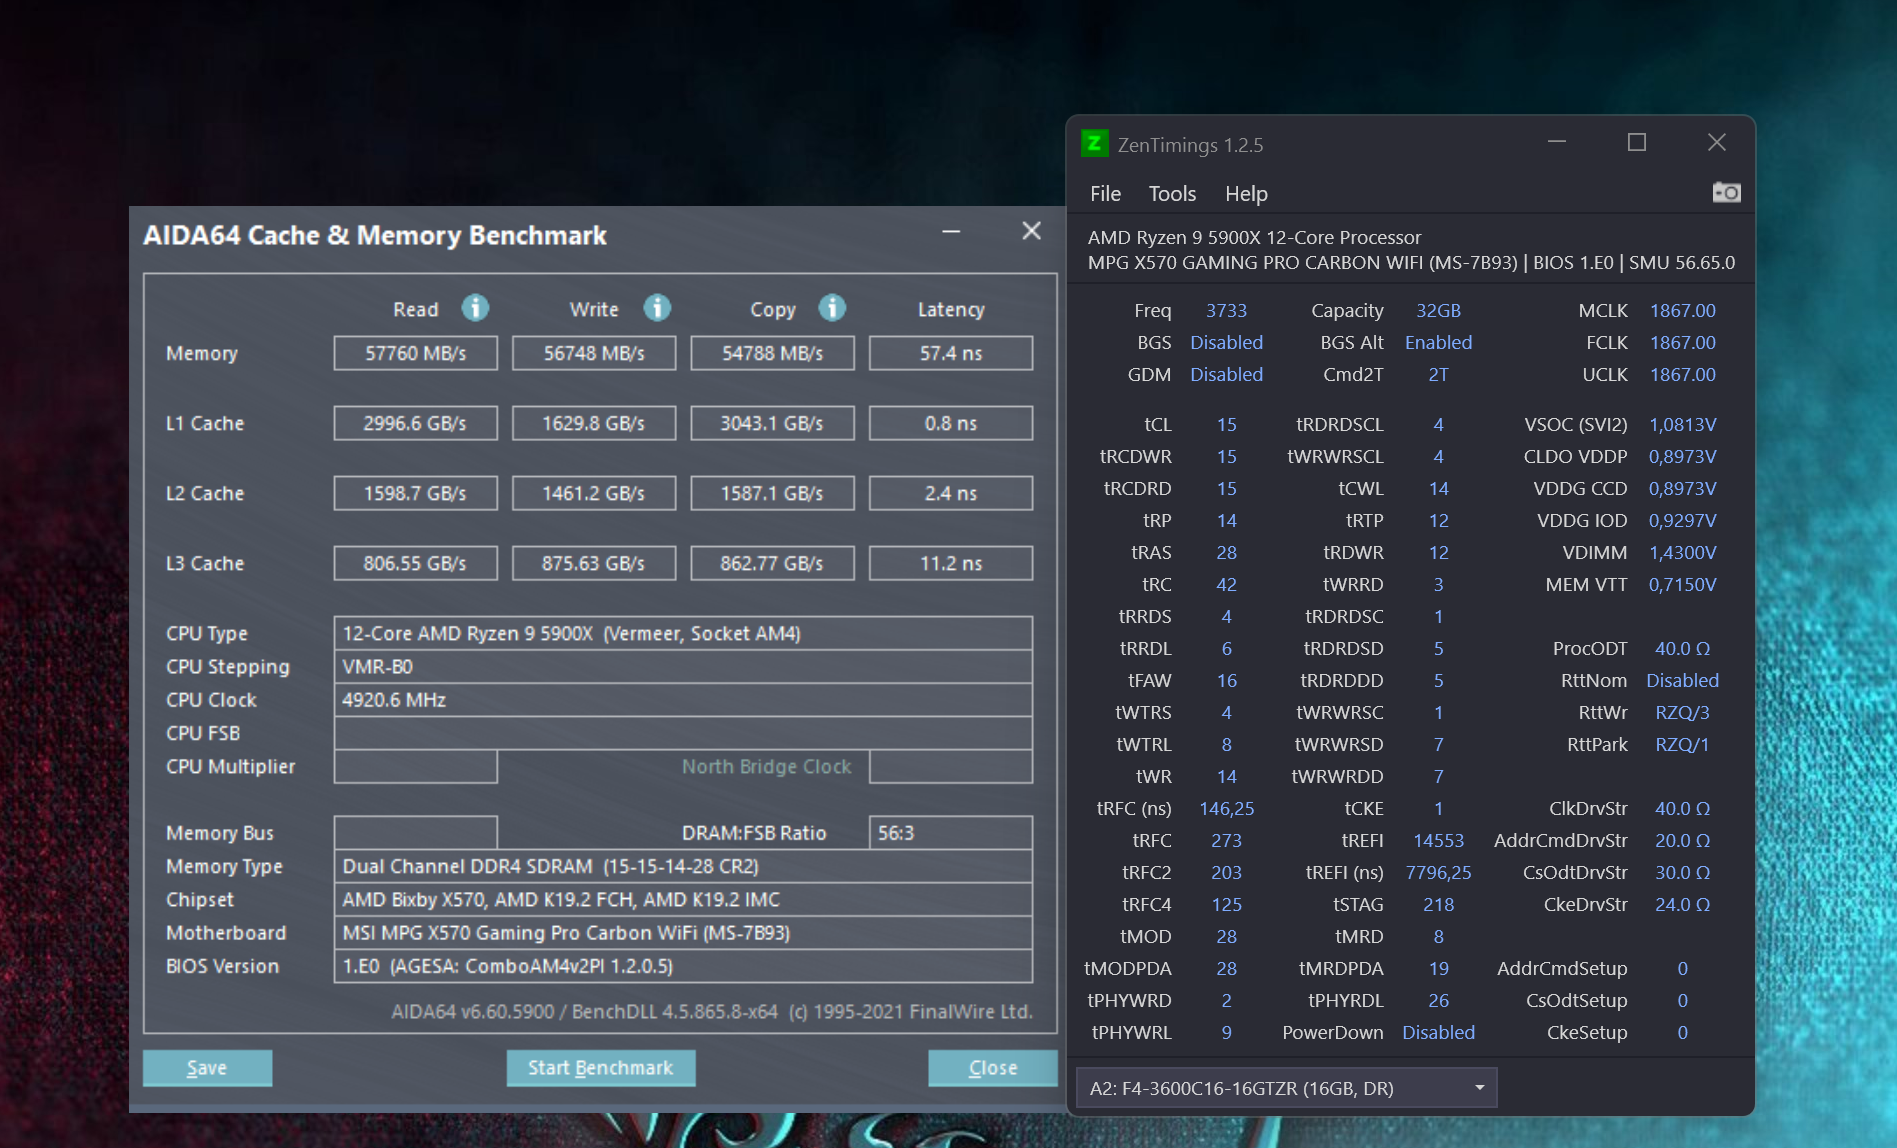Click the Memory Type field Dual Channel DDR4
Viewport: 1897px width, 1148px height.
tap(683, 866)
